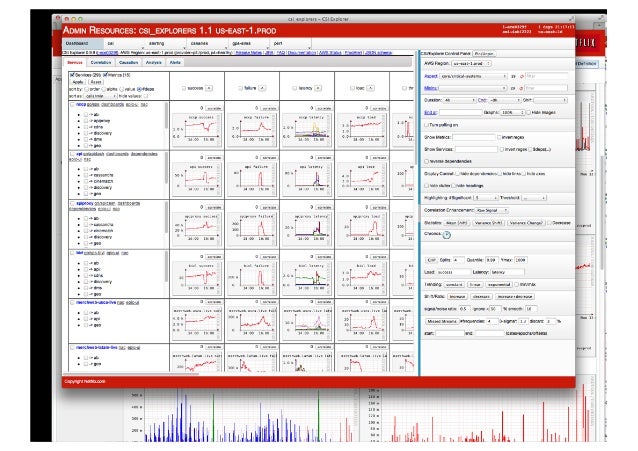Open the FAQ link in header bar
The width and height of the screenshot is (638, 451).
click(281, 53)
